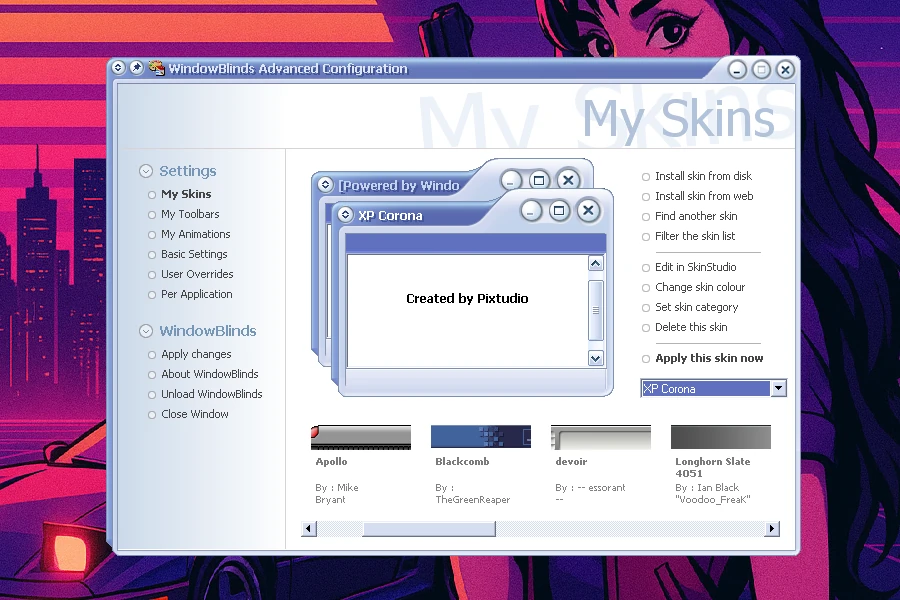Click Filter the skin list

click(695, 237)
